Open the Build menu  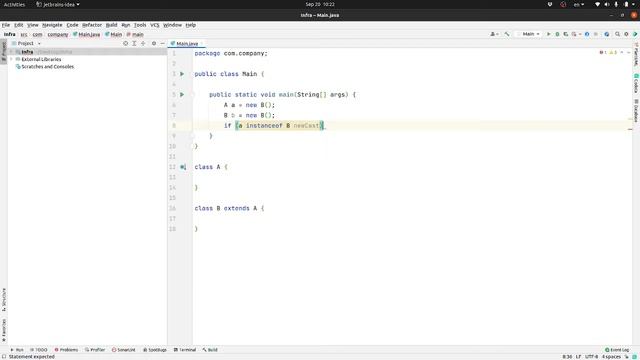[x=111, y=25]
